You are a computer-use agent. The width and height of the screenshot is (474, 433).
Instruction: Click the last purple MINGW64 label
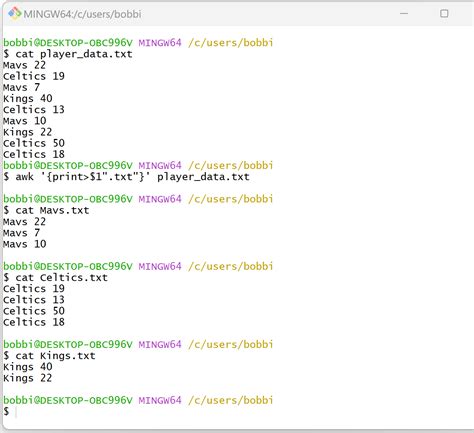pos(160,400)
